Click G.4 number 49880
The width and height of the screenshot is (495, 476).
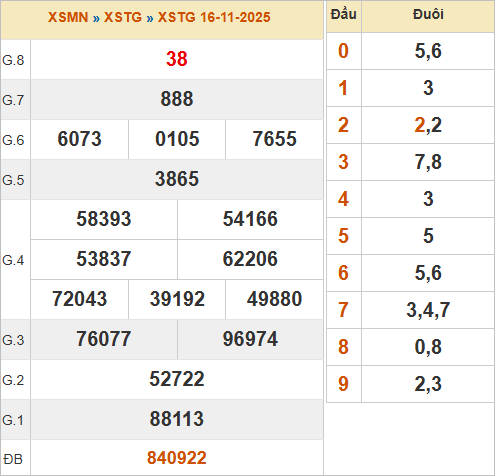coord(274,299)
